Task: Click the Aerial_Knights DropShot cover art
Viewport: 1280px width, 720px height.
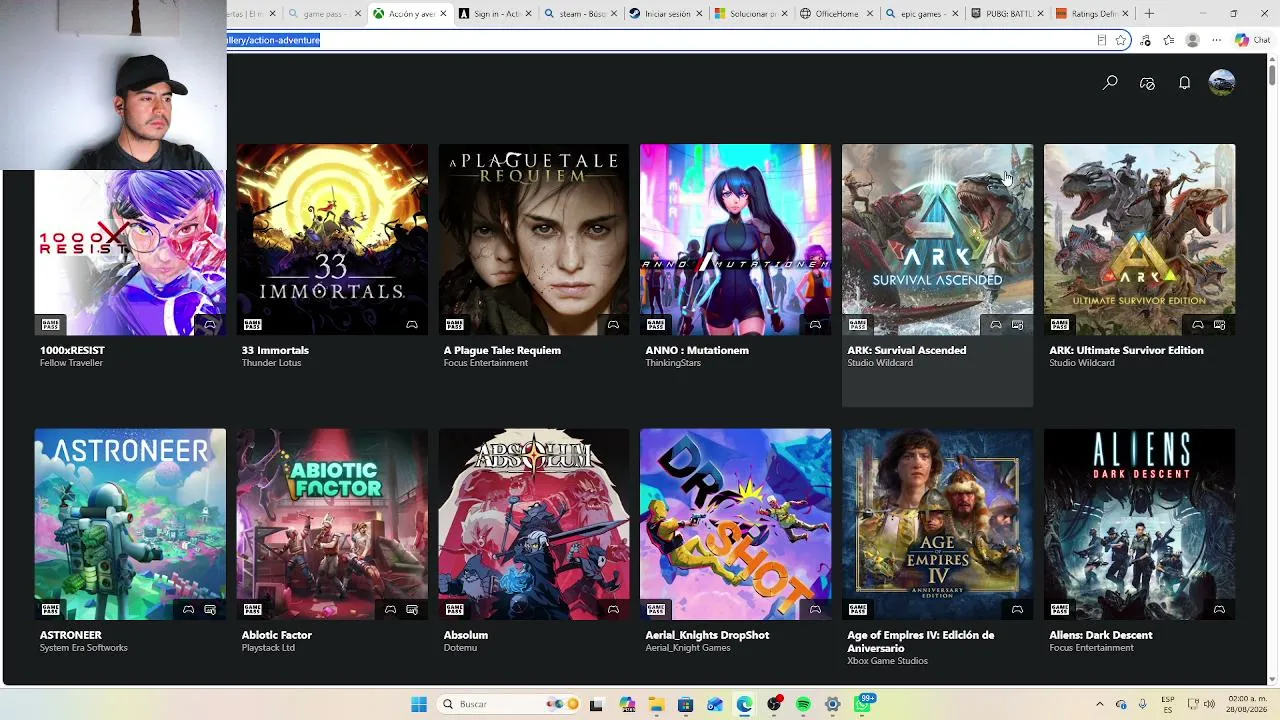Action: point(735,524)
